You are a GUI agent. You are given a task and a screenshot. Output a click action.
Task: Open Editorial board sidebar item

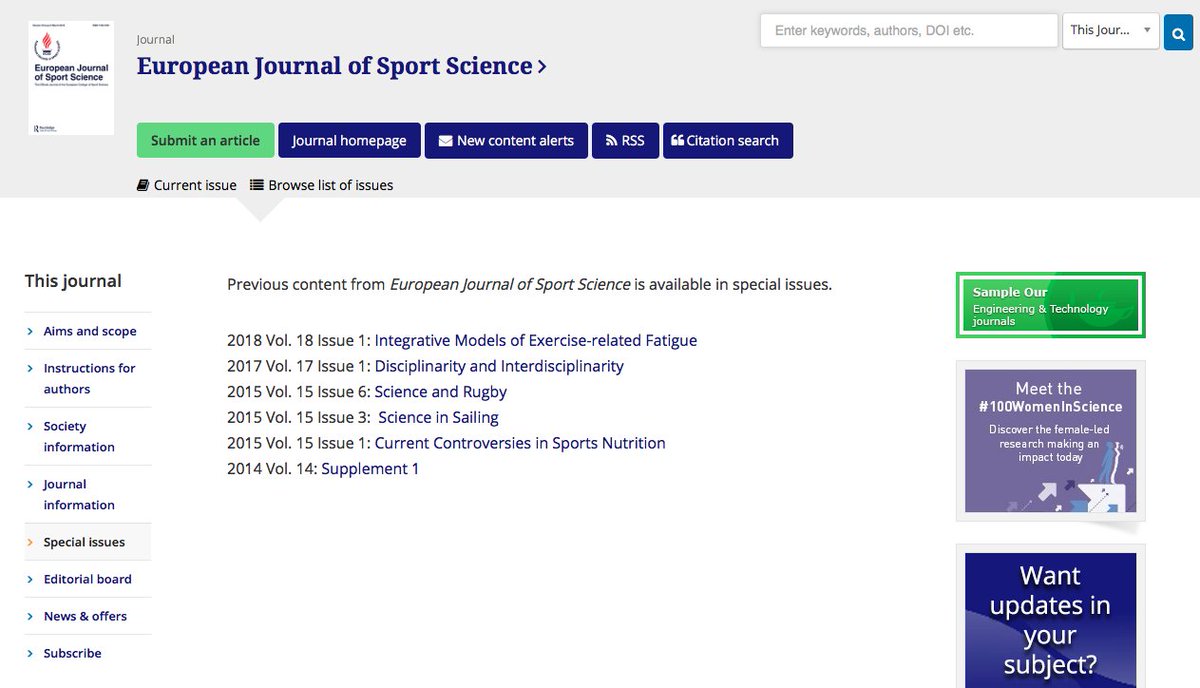tap(87, 579)
